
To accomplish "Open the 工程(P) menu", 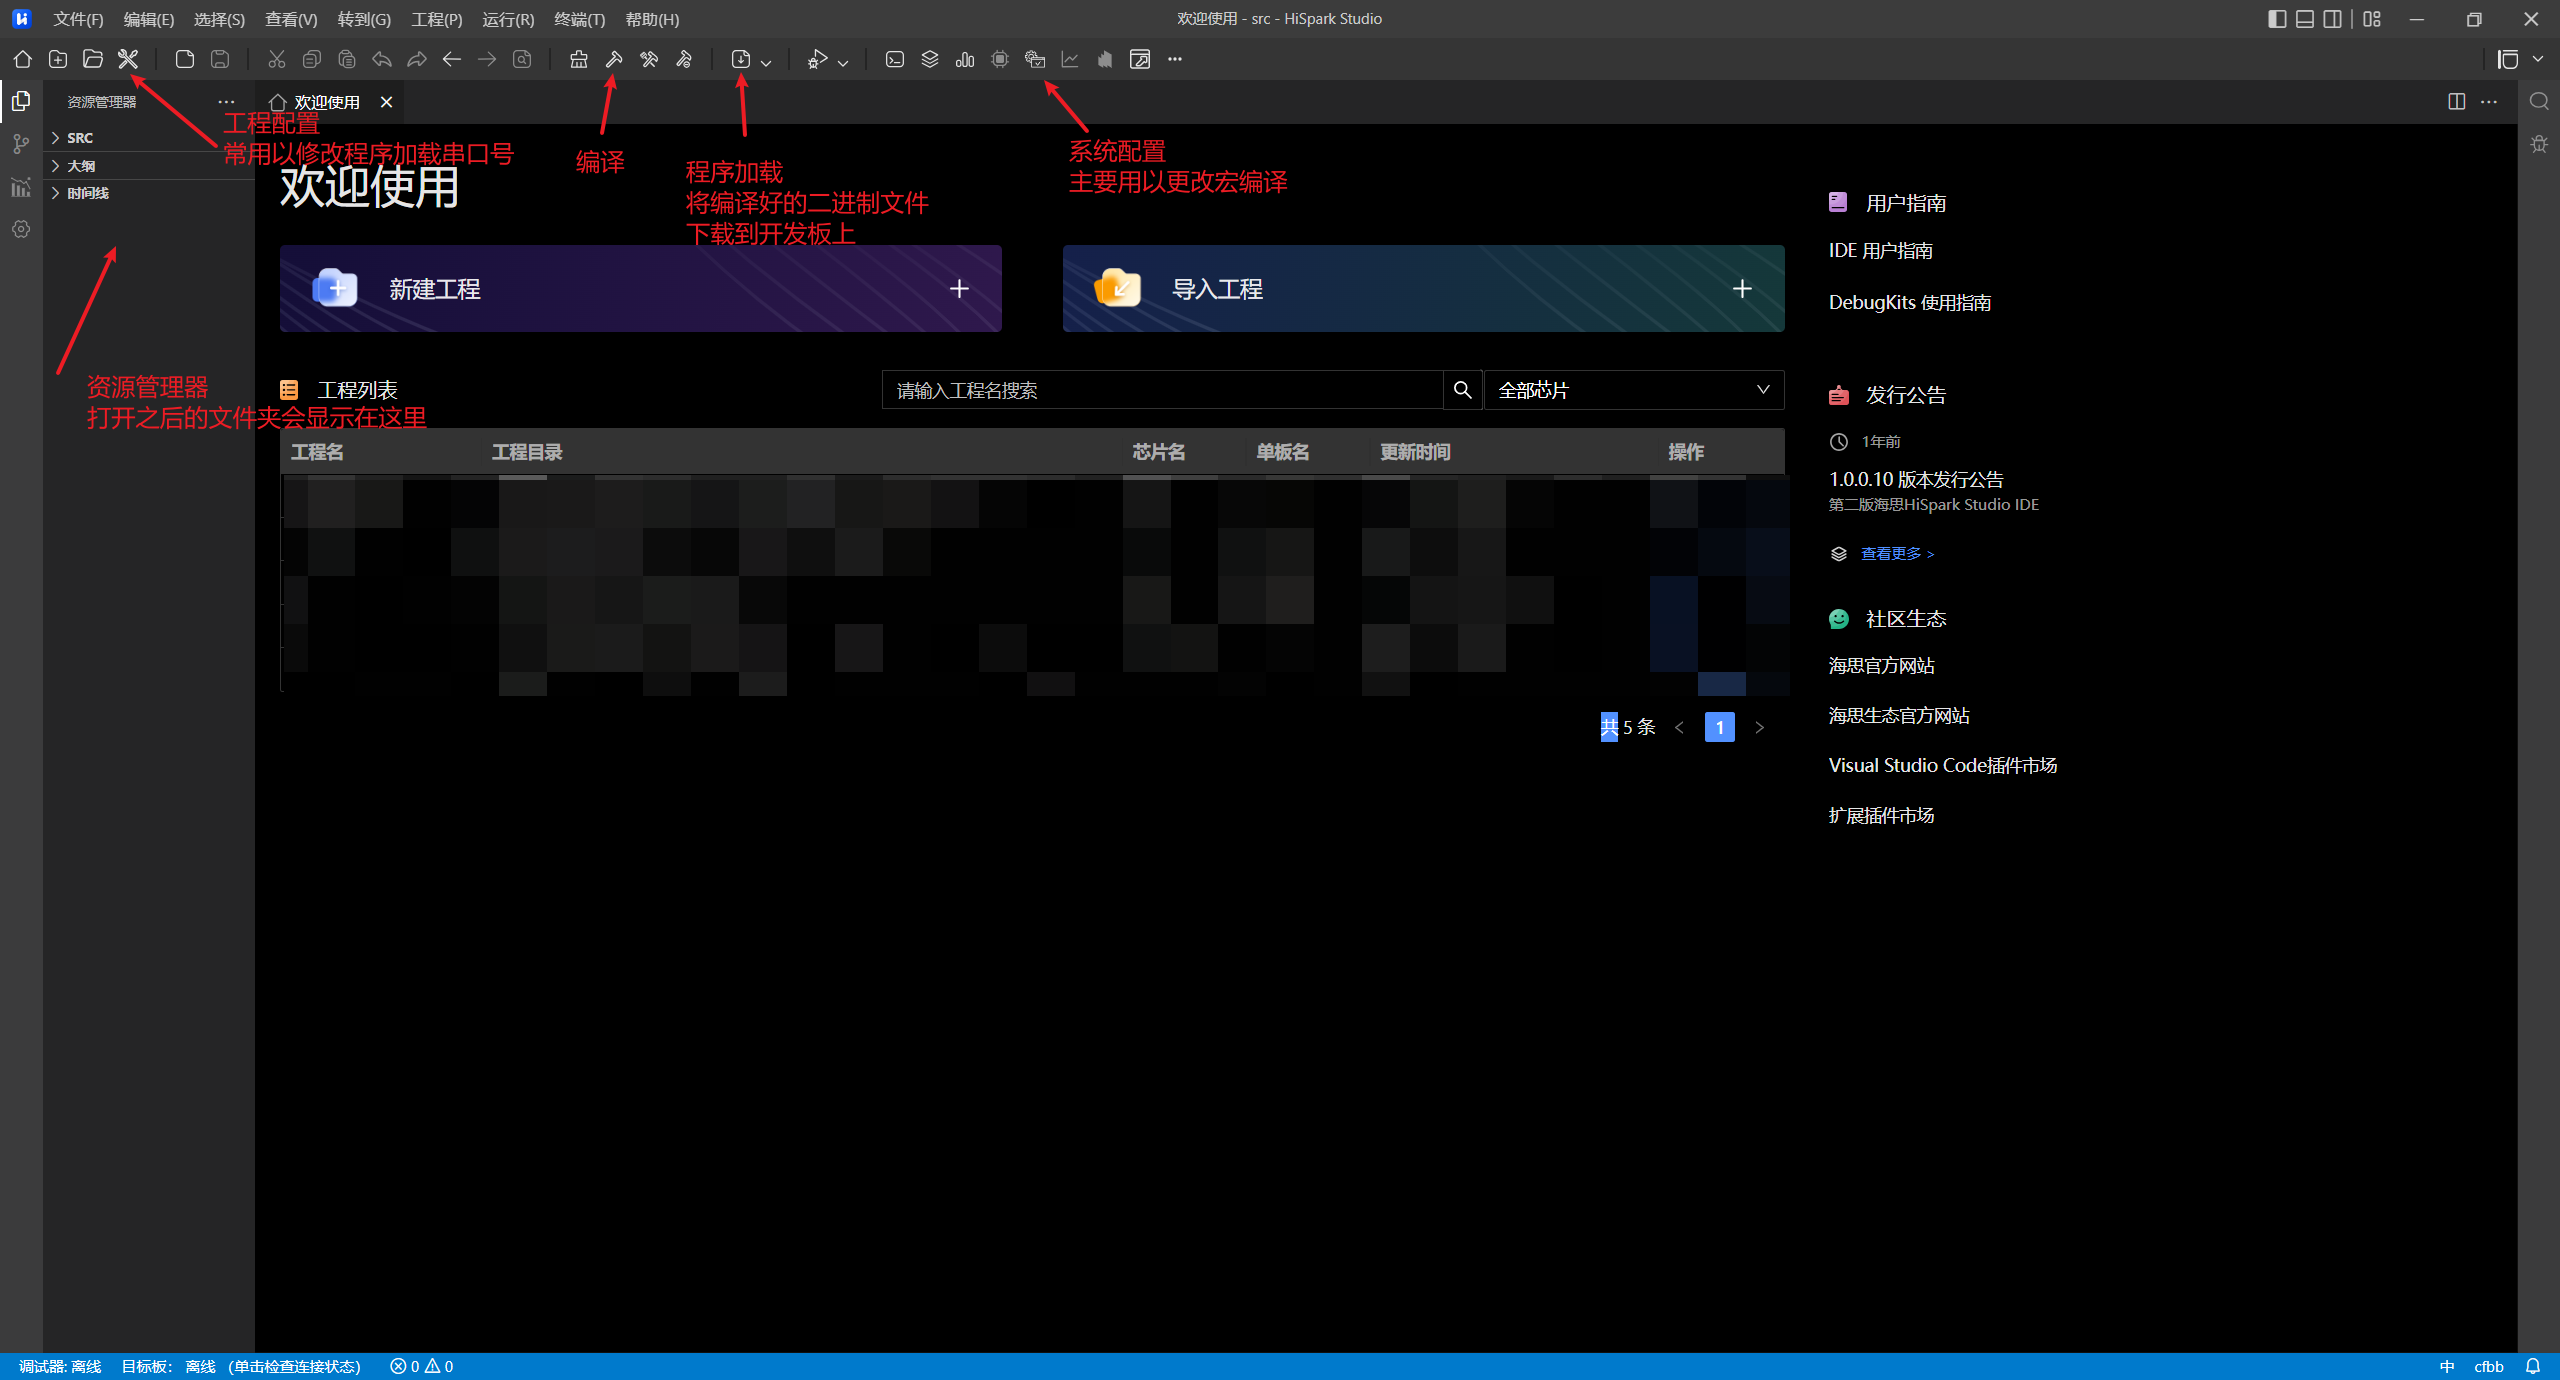I will coord(436,19).
